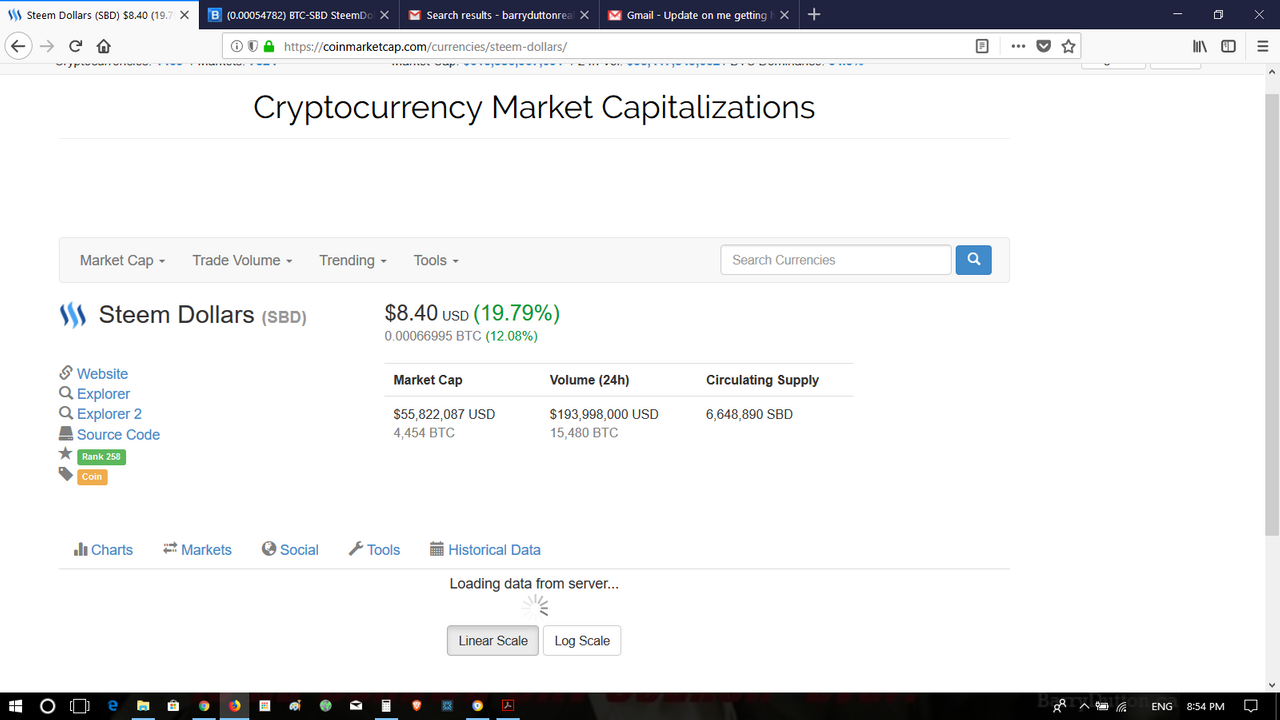Switch to the Markets tab
This screenshot has width=1280, height=720.
tap(197, 550)
